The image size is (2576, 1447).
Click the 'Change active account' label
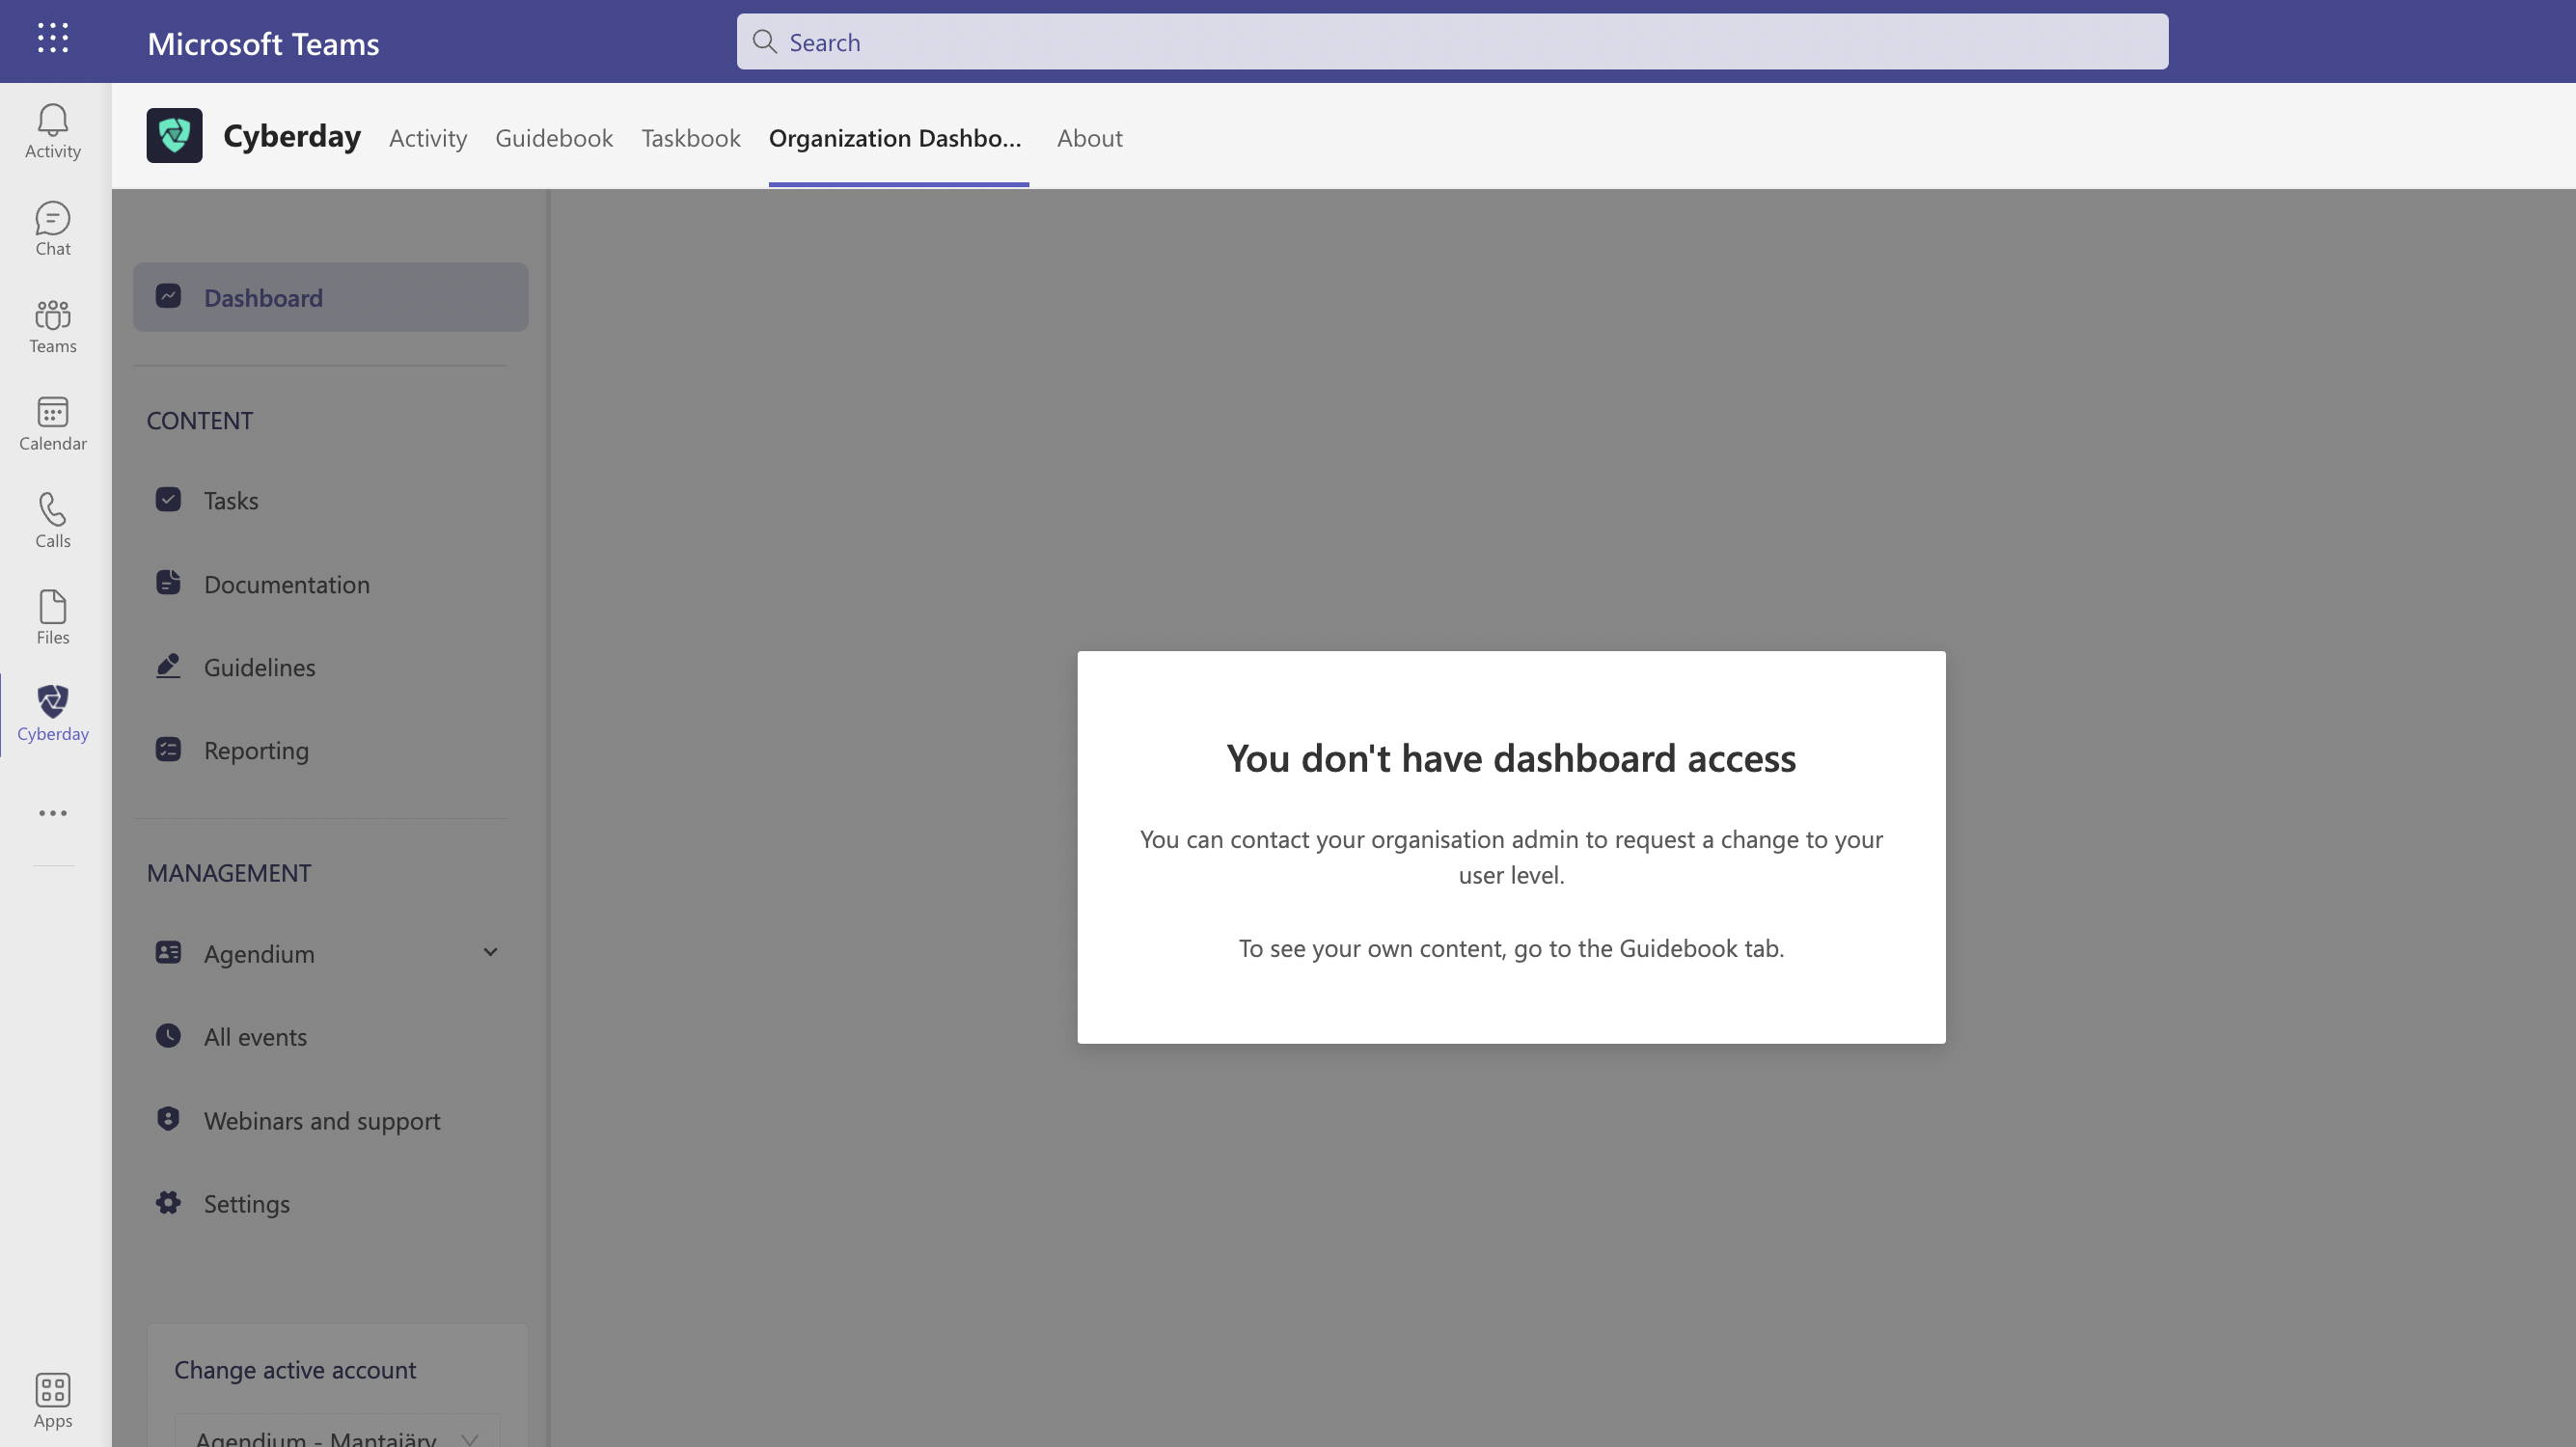tap(295, 1370)
